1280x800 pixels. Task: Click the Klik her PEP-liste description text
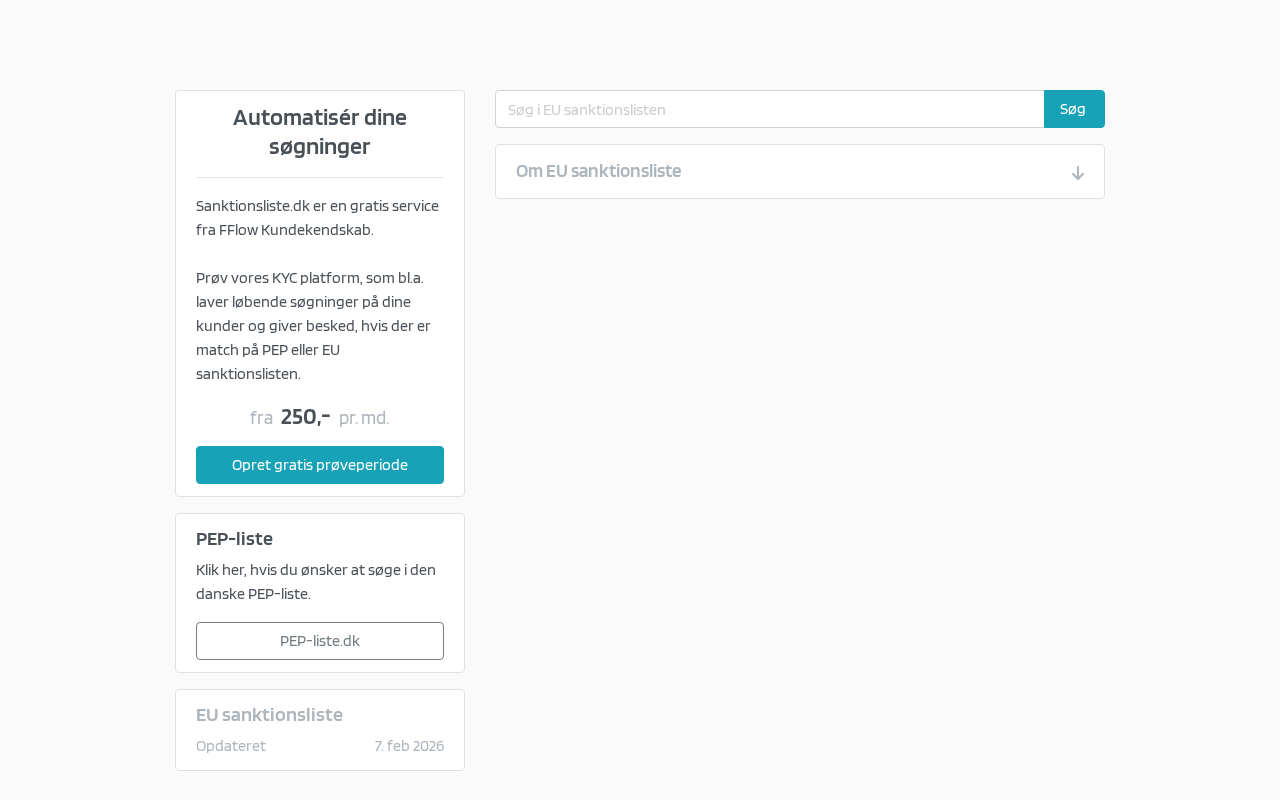coord(316,570)
